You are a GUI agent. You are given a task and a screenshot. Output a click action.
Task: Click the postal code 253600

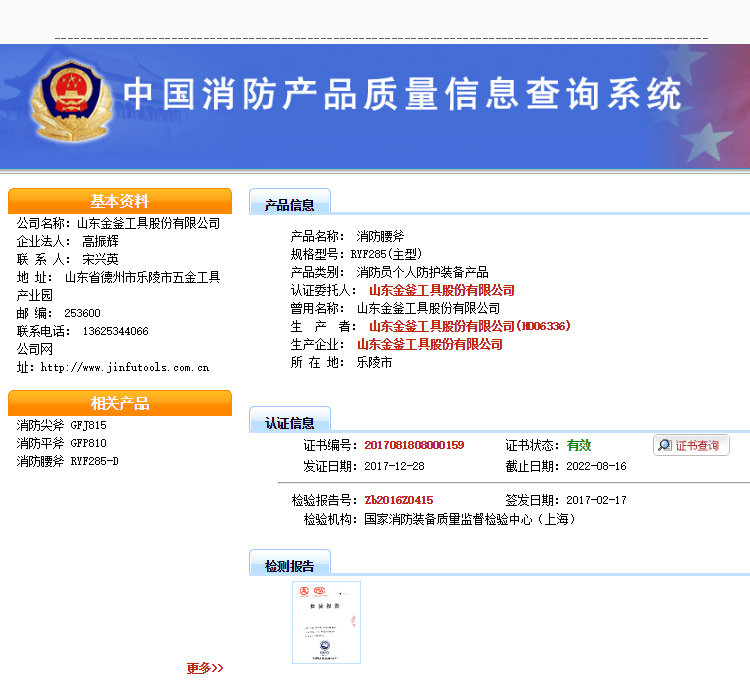82,313
